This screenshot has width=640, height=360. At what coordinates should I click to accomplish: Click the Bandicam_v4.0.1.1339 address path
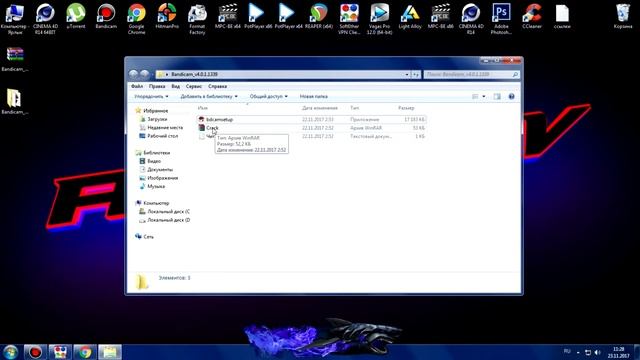click(x=194, y=74)
